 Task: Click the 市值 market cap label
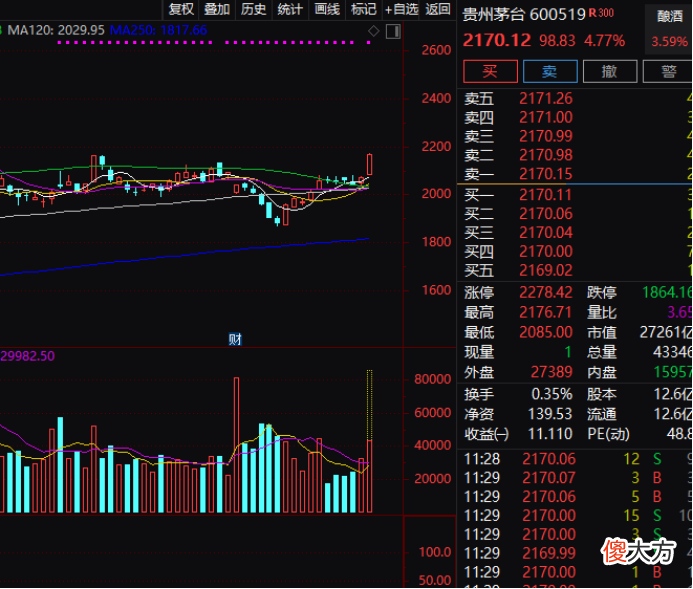pyautogui.click(x=602, y=332)
